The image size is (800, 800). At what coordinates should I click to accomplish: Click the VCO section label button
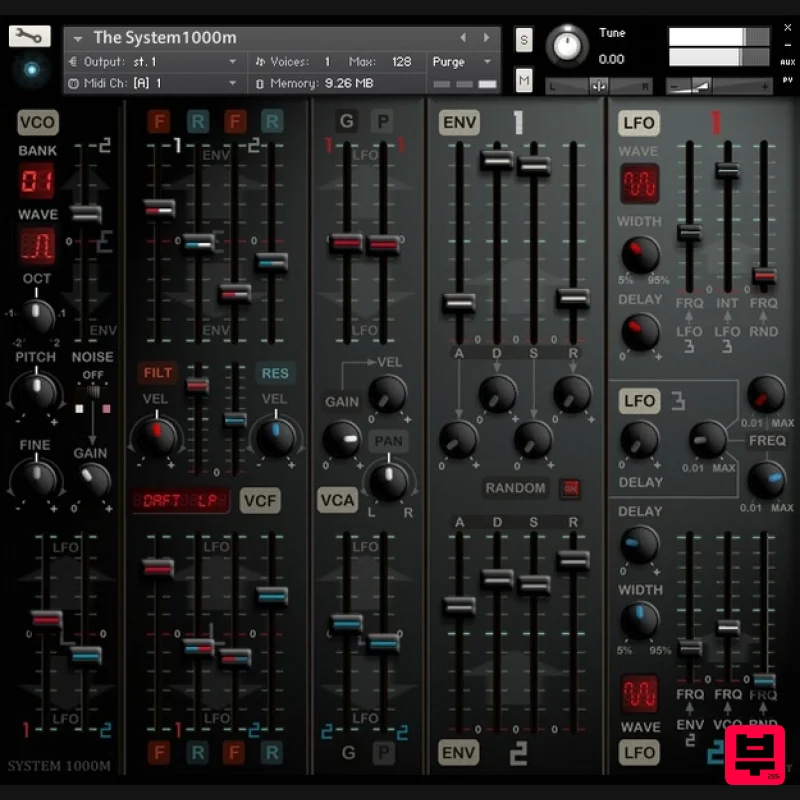coord(38,122)
